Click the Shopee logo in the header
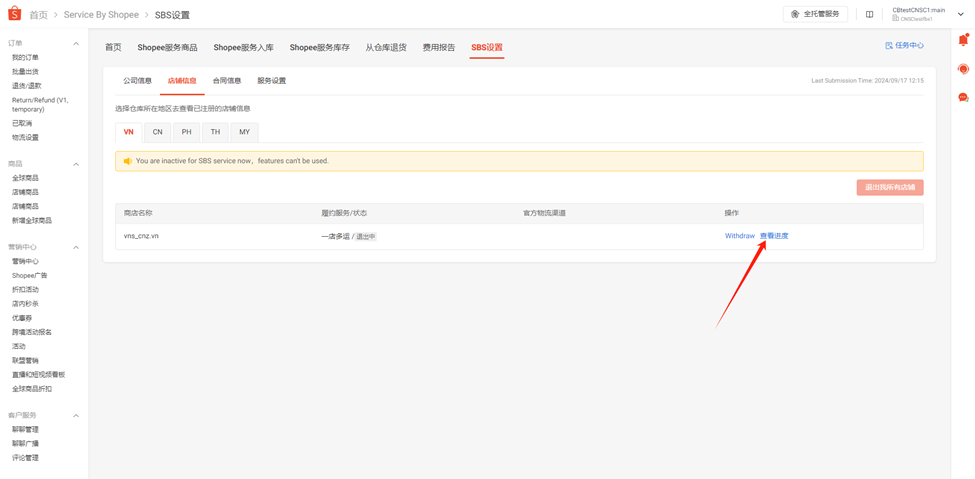This screenshot has height=479, width=975. point(14,14)
